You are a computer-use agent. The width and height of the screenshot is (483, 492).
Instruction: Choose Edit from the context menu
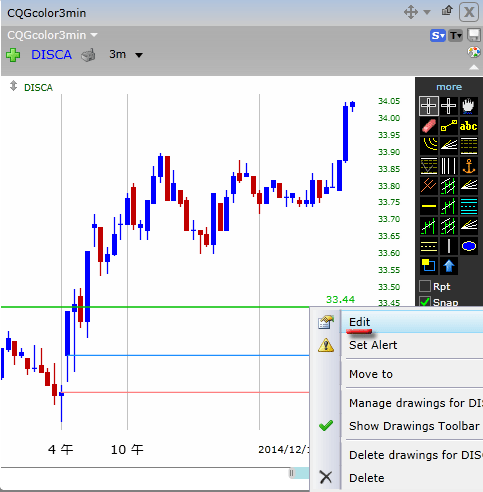(x=412, y=322)
